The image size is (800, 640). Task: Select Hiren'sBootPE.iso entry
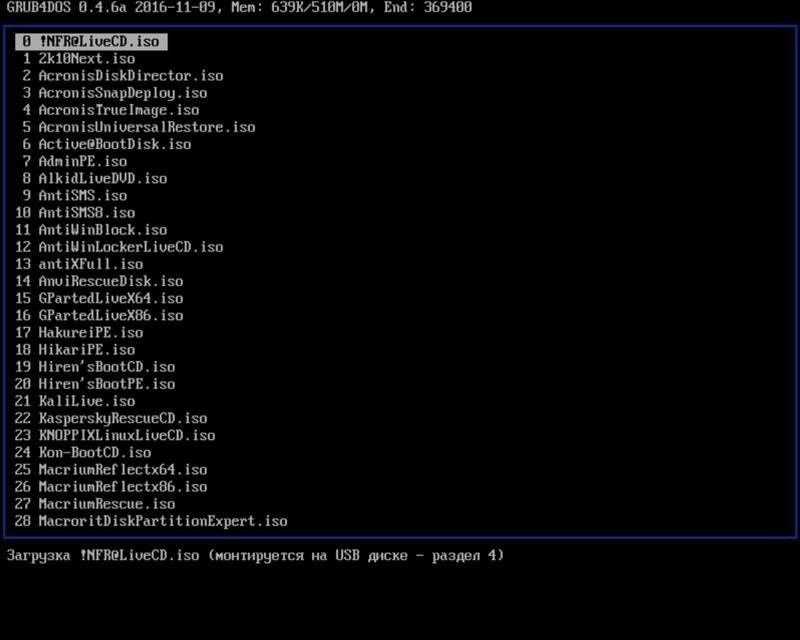95,384
